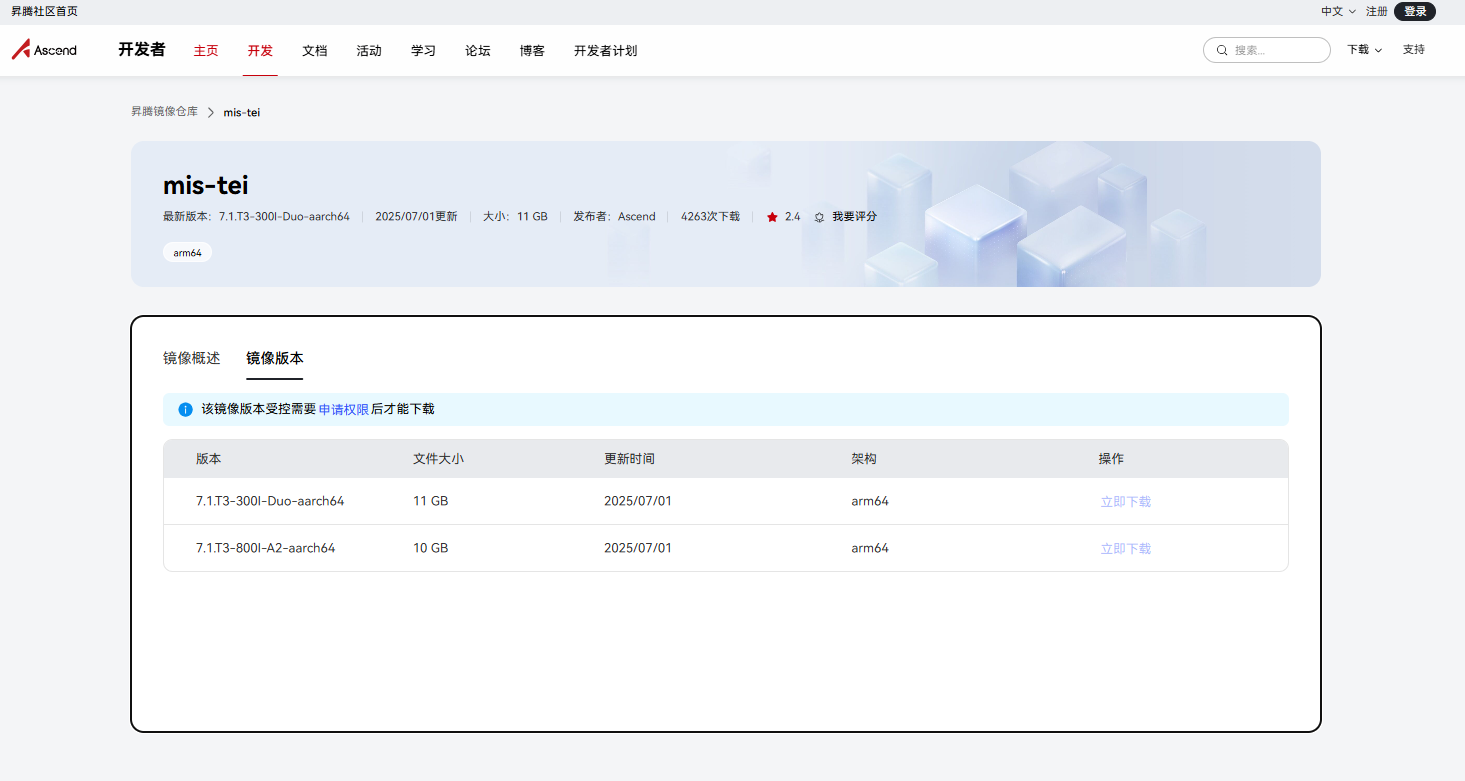The width and height of the screenshot is (1465, 781).
Task: Focus the 搜索 search input
Action: pyautogui.click(x=1267, y=50)
